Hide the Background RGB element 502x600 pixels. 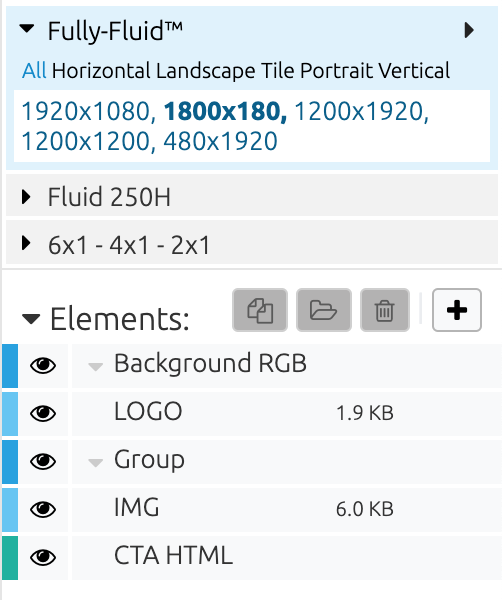pos(43,365)
